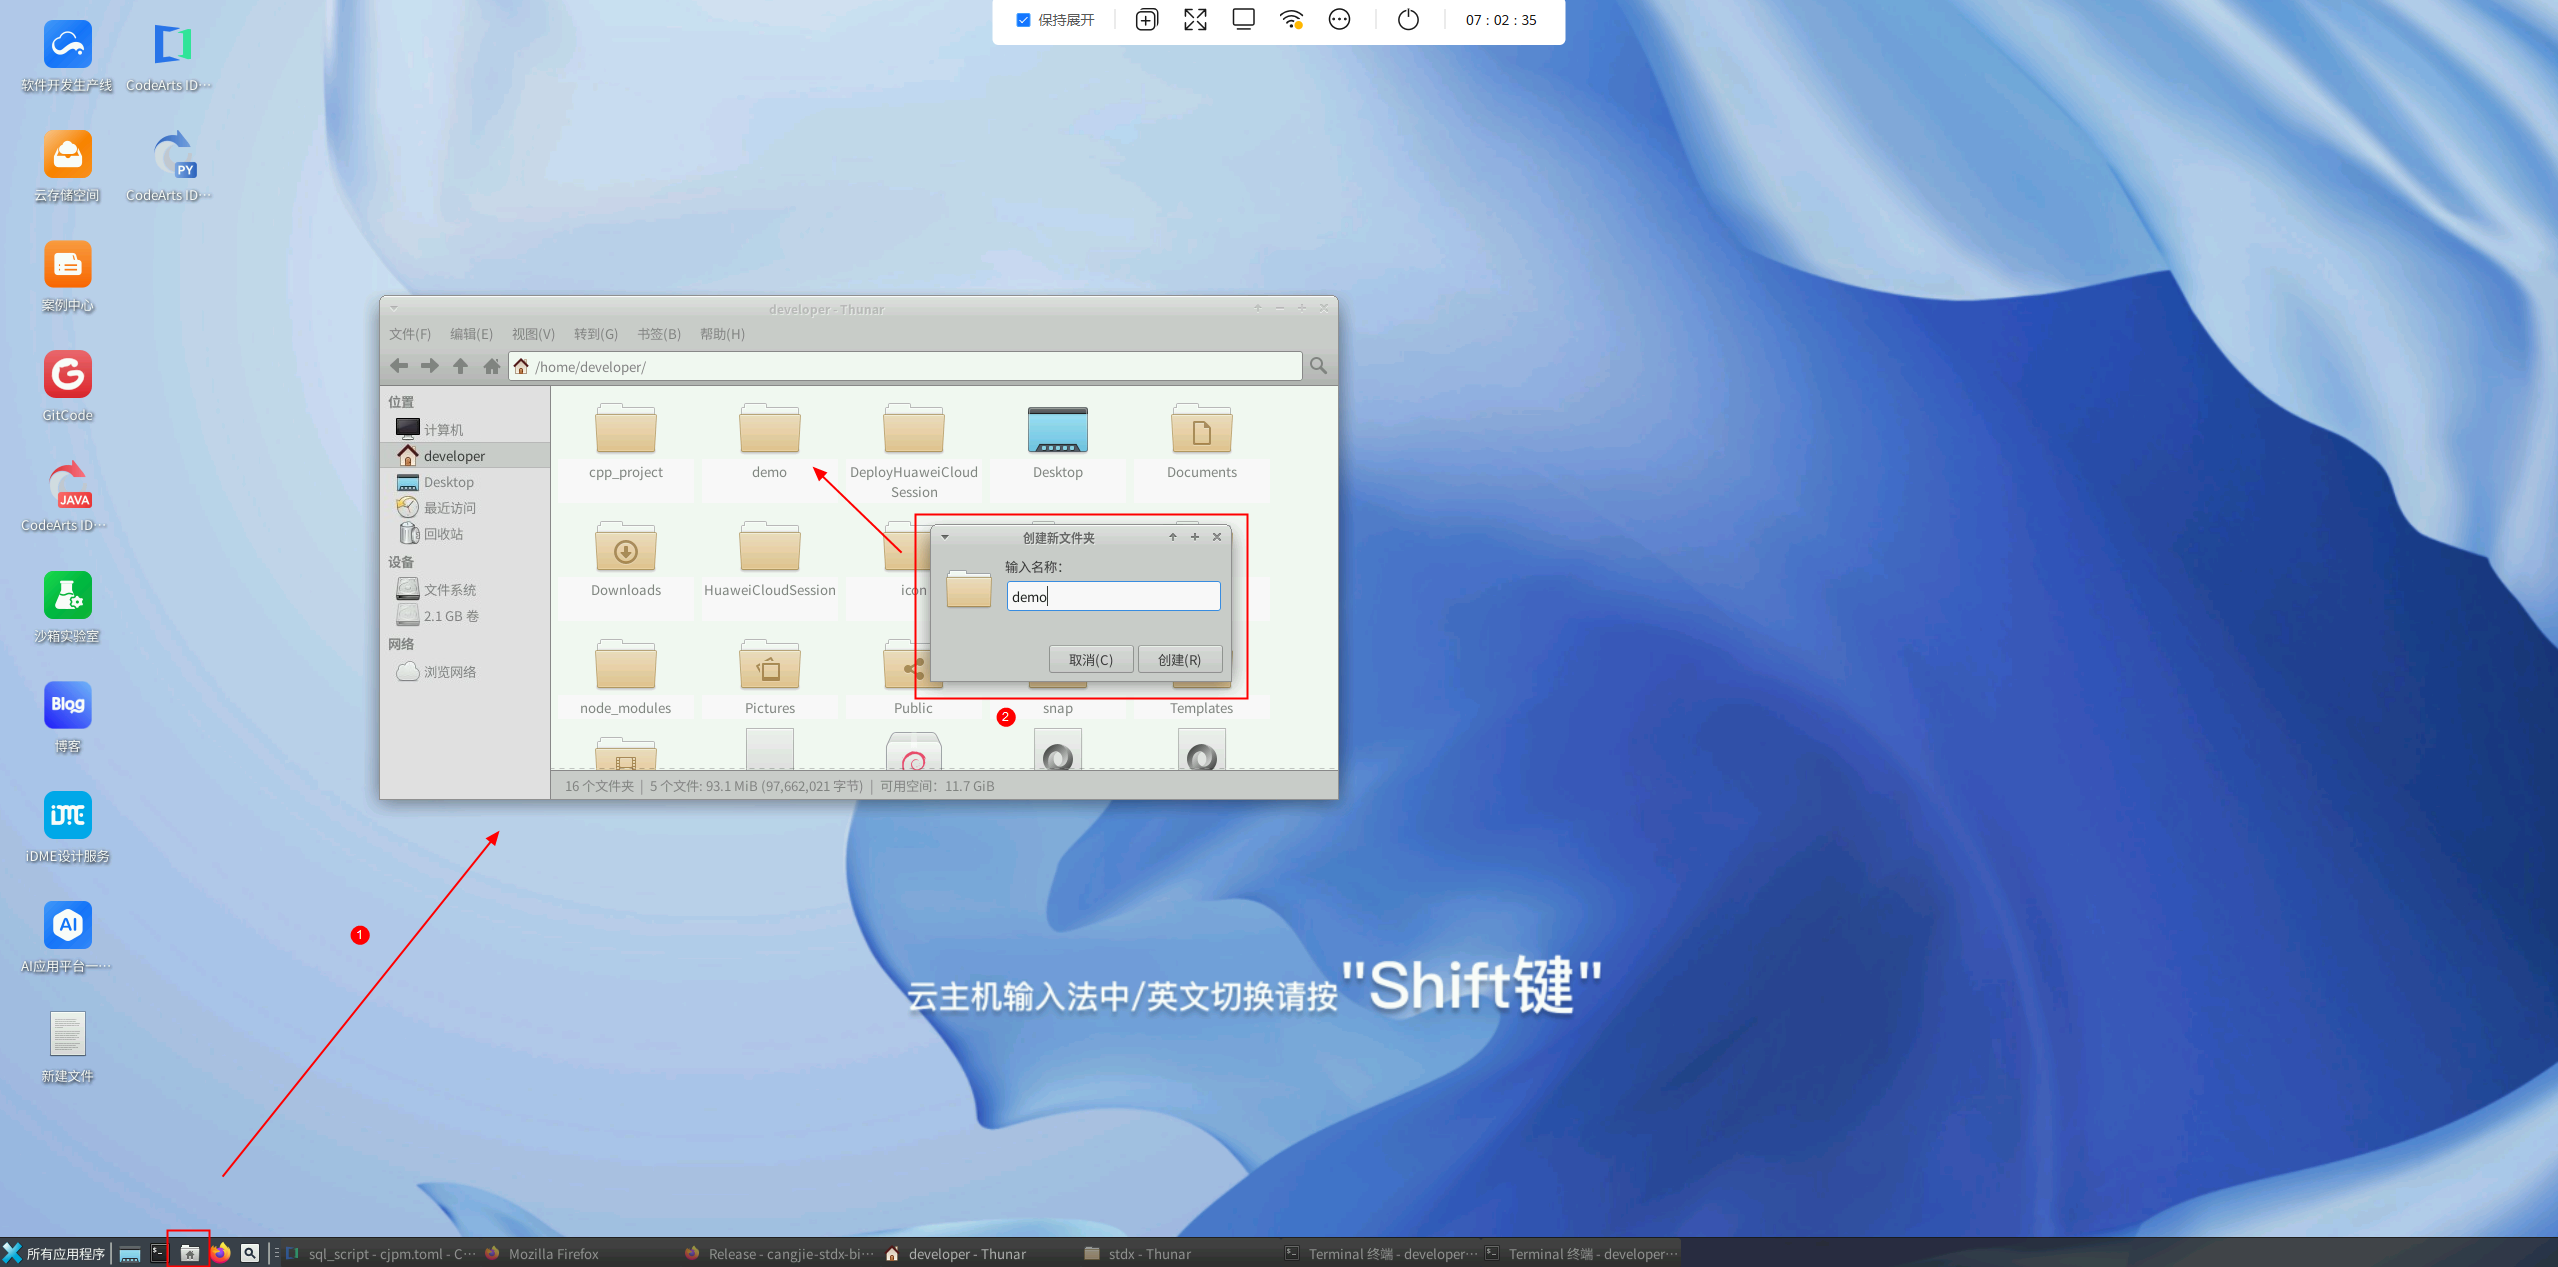Open the file manager in taskbar

pyautogui.click(x=189, y=1253)
